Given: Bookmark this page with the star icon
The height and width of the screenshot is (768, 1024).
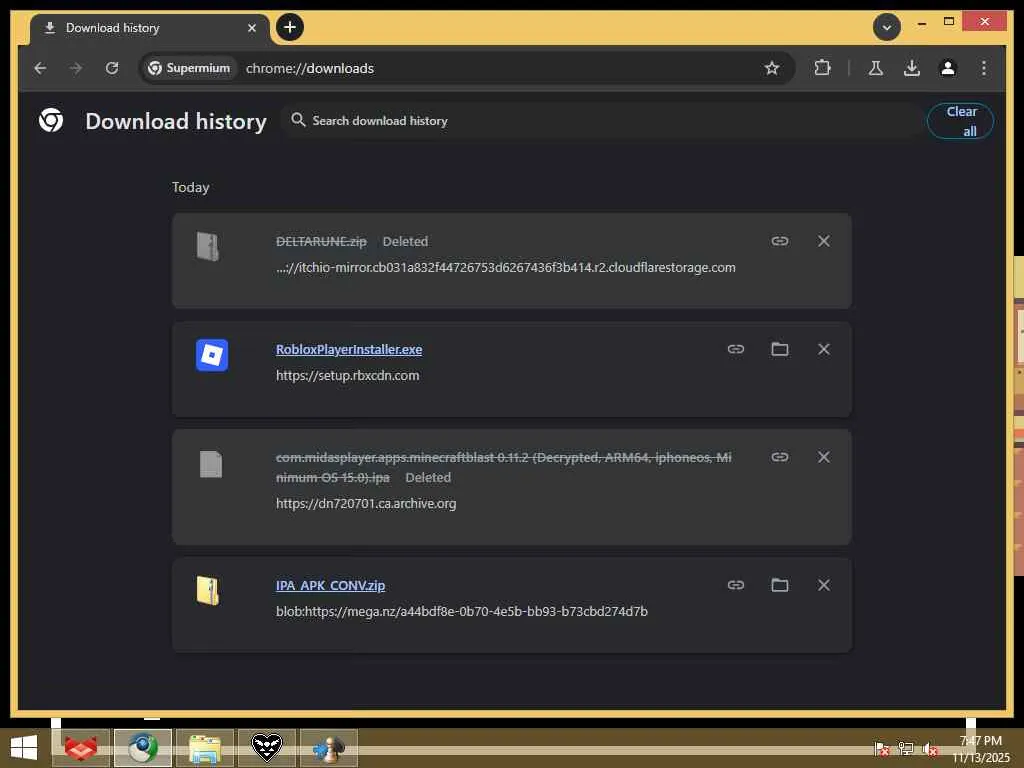Looking at the screenshot, I should pyautogui.click(x=772, y=68).
